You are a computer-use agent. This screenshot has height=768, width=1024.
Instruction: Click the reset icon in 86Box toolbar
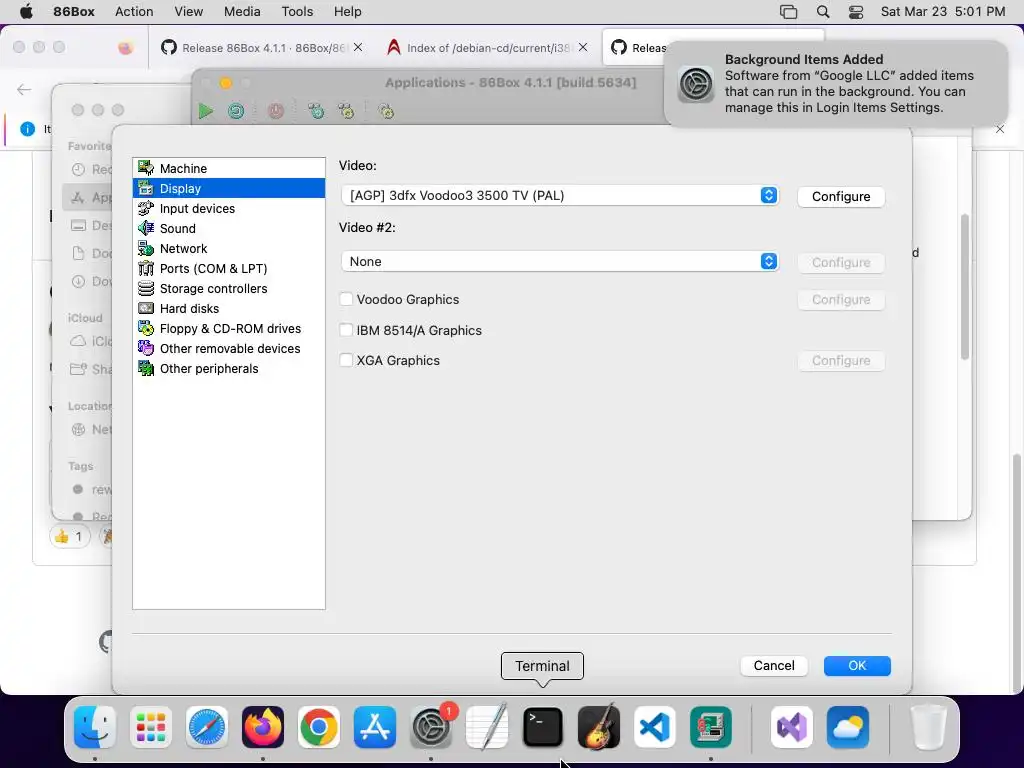pyautogui.click(x=236, y=111)
